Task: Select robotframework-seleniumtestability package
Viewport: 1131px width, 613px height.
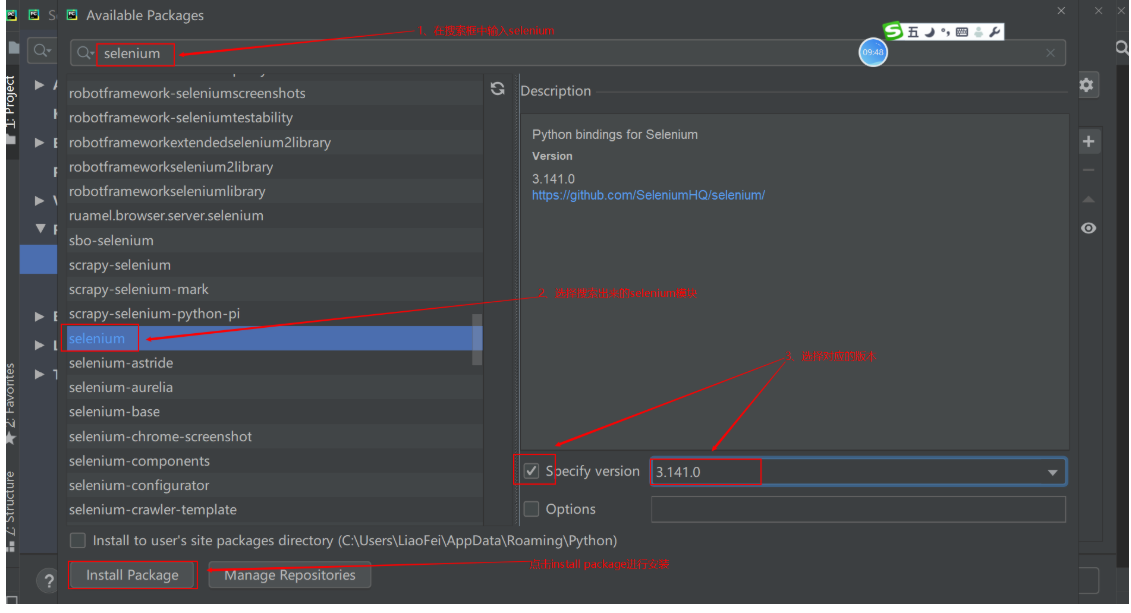Action: tap(275, 118)
